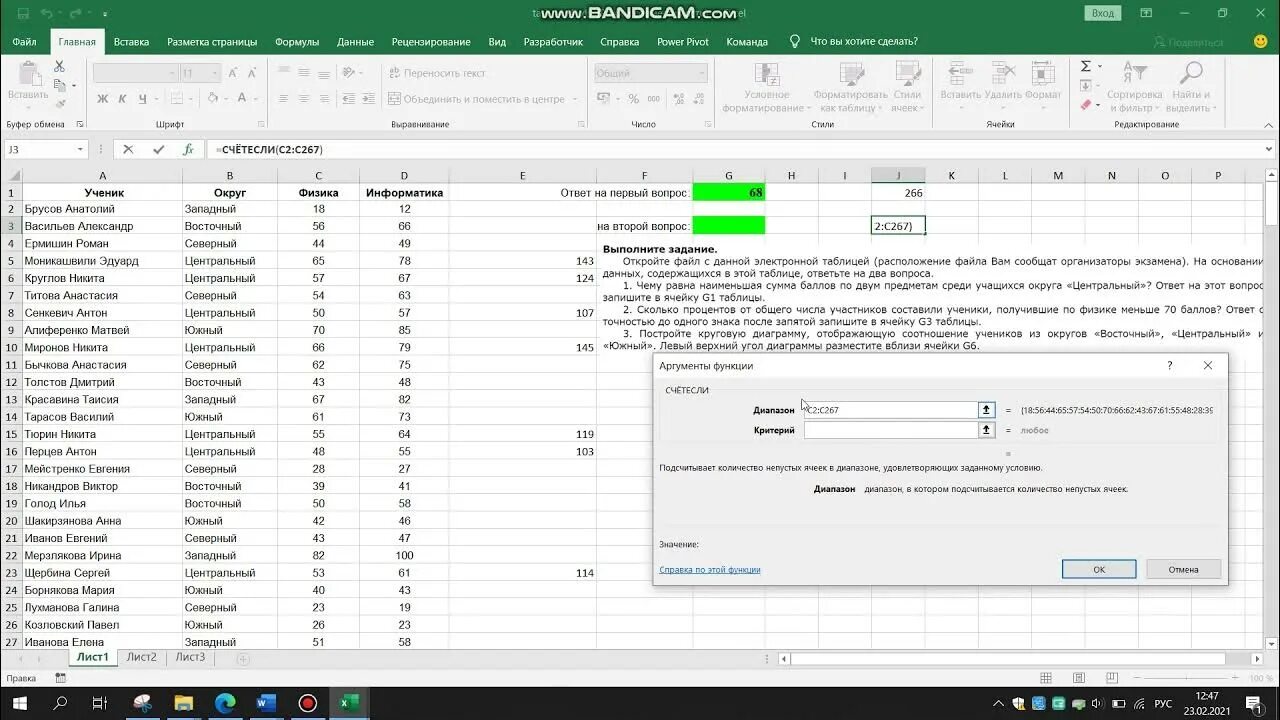This screenshot has height=720, width=1280.
Task: Click the Windows Start button
Action: (19, 703)
